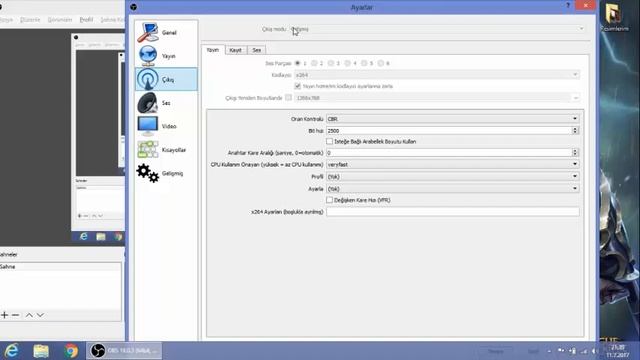This screenshot has height=360, width=640.
Task: Enable the Çıkışı Yeniden Boyutlandır checkbox
Action: click(289, 98)
